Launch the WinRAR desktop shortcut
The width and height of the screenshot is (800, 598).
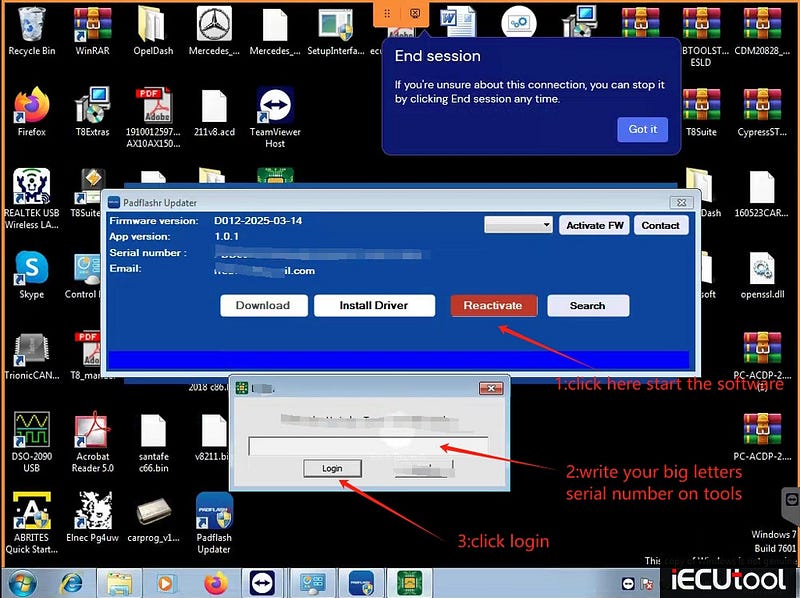click(92, 30)
